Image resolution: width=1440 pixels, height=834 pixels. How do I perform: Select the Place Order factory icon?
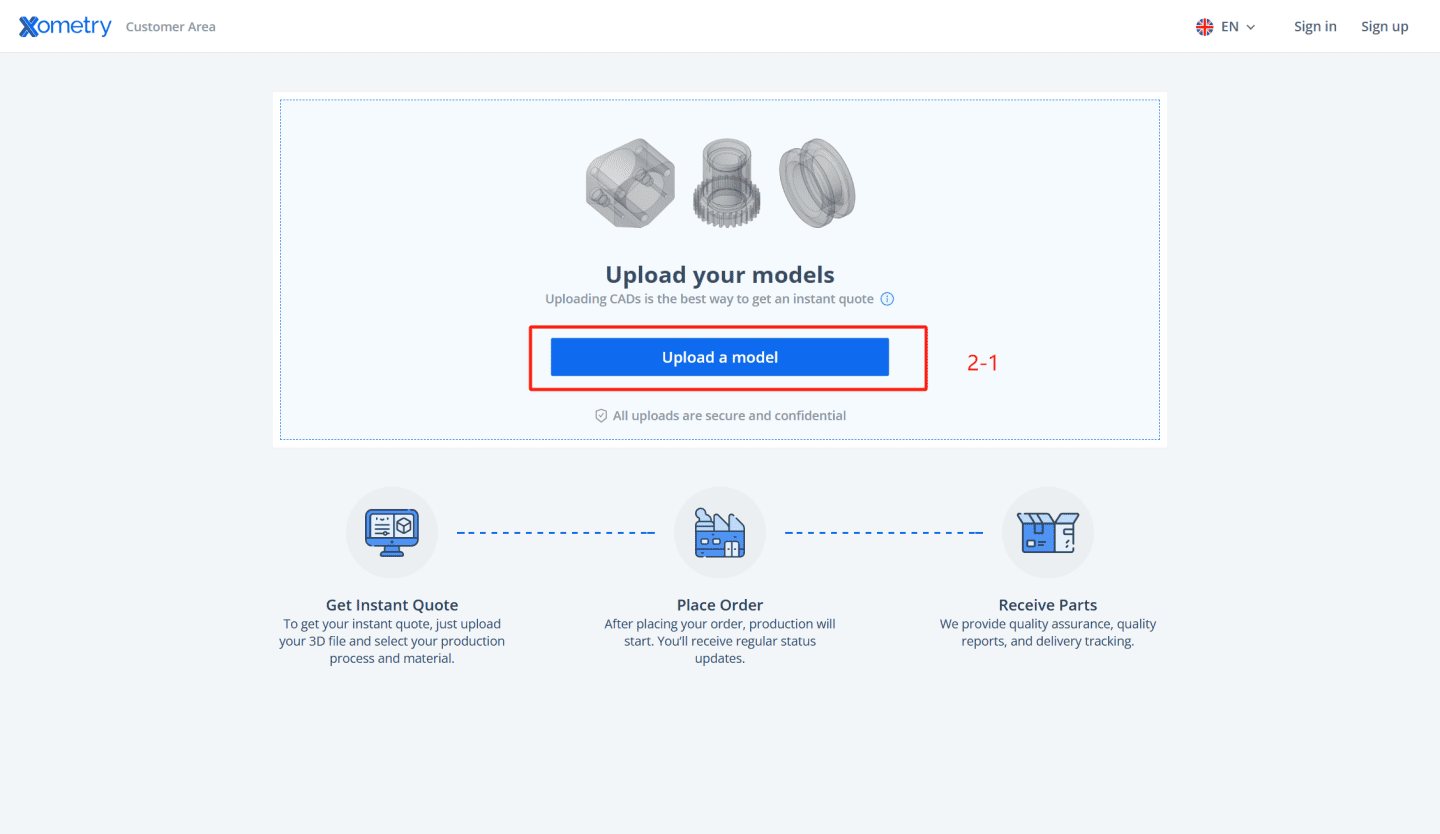(719, 532)
